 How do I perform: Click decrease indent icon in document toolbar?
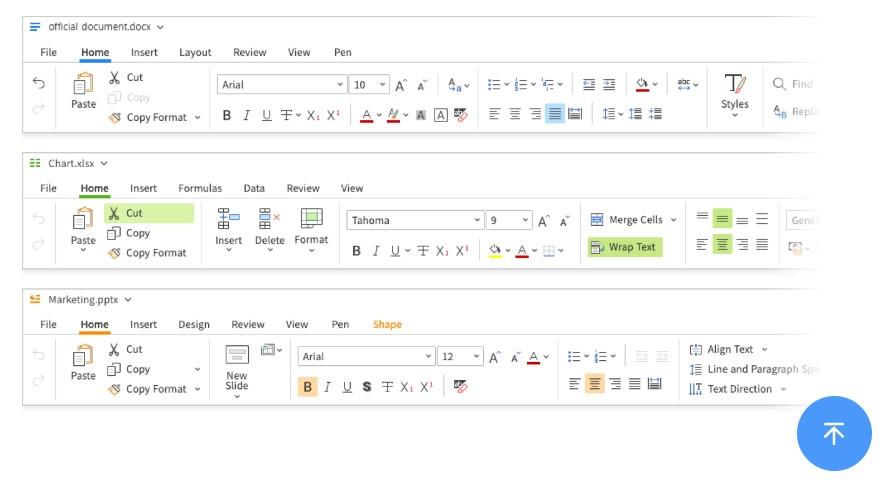[x=589, y=84]
